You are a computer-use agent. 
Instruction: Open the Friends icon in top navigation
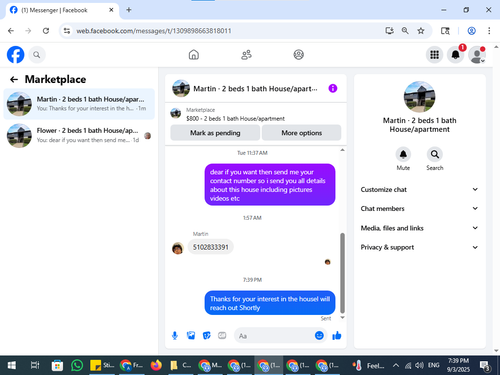click(246, 55)
